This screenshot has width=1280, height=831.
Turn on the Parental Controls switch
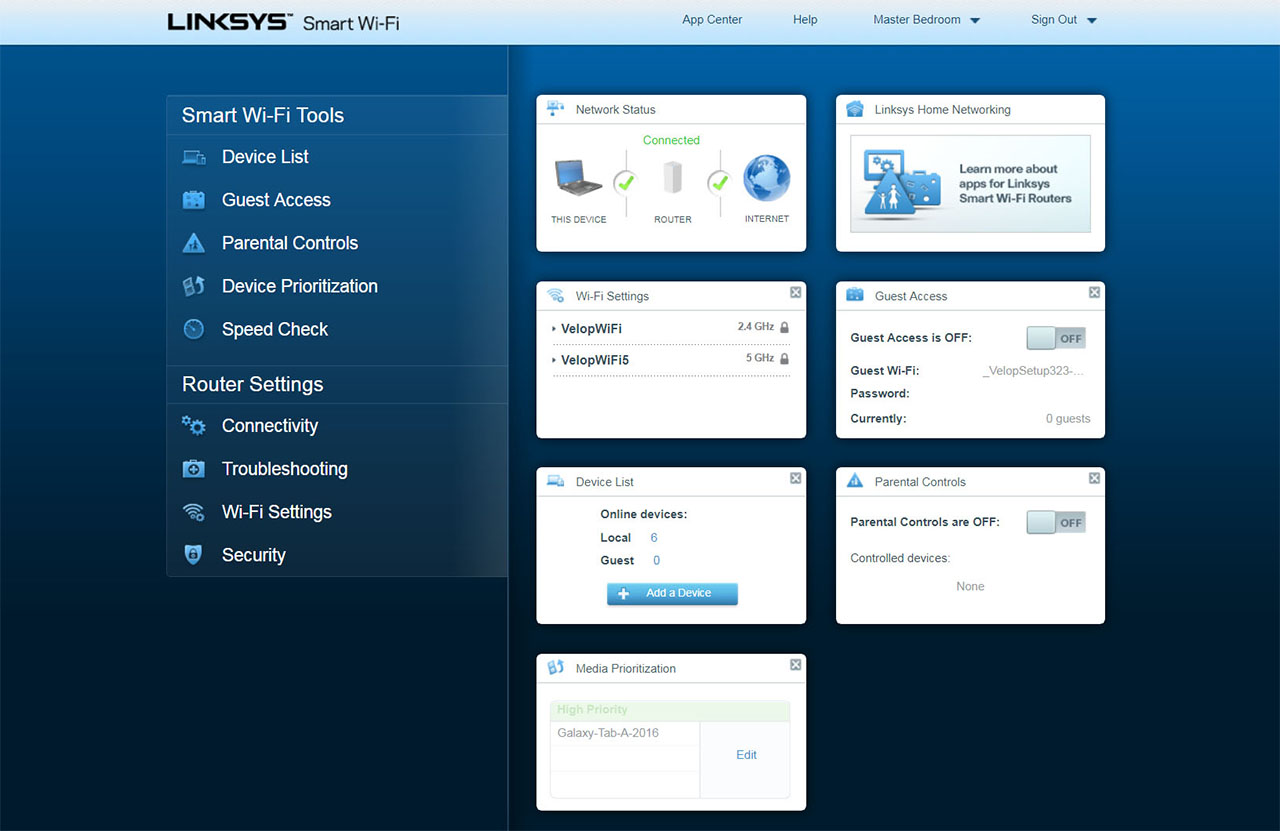(x=1056, y=522)
